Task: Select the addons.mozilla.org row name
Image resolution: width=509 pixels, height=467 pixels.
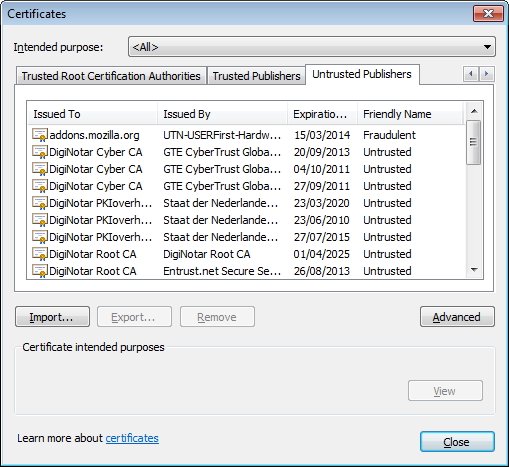Action: (94, 135)
